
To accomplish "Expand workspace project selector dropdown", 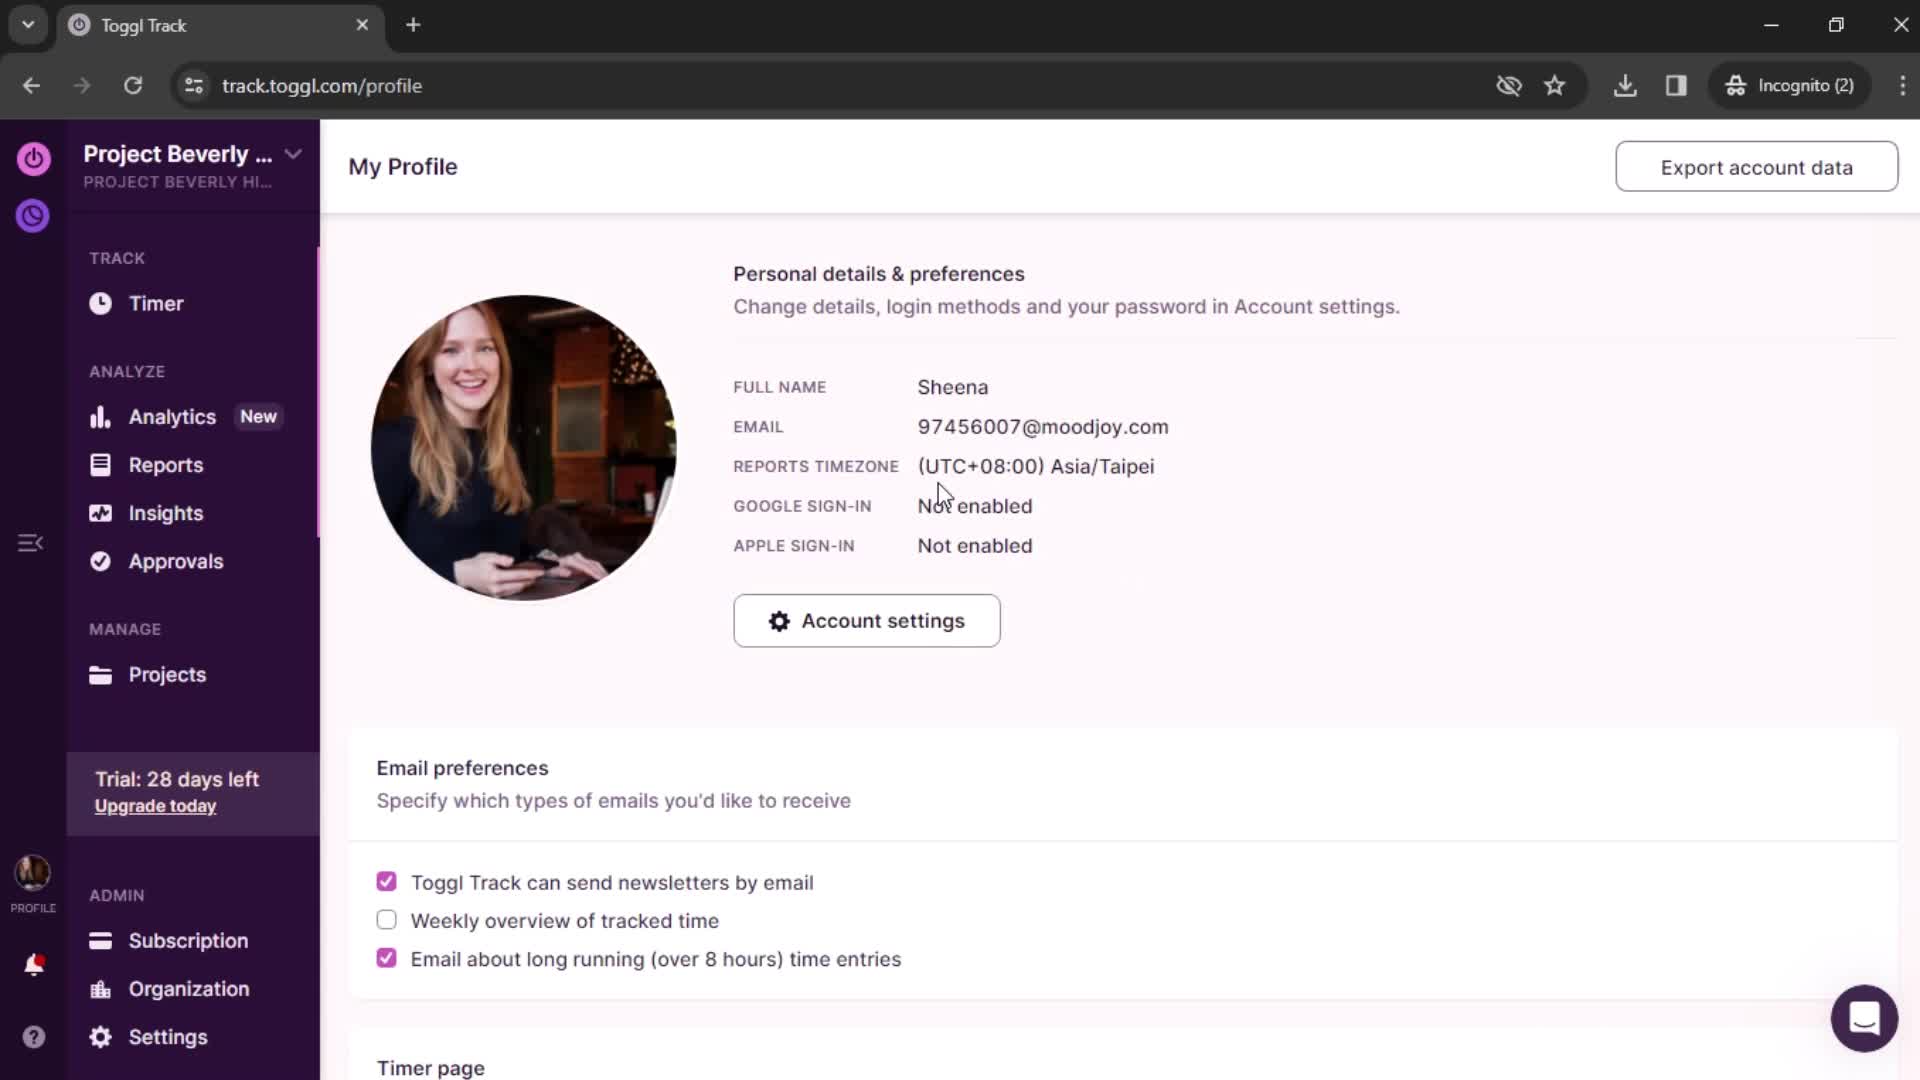I will coord(293,154).
